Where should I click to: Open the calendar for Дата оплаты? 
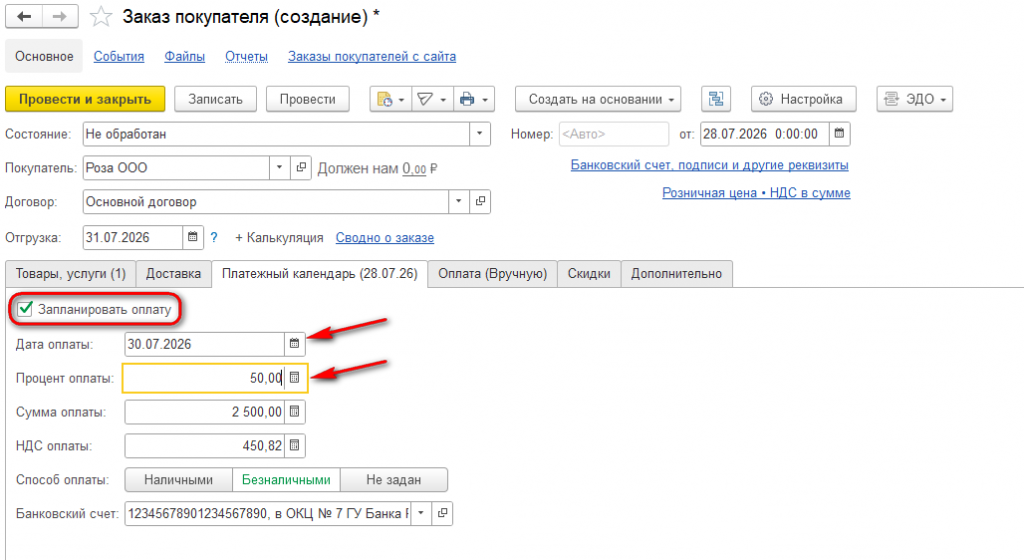click(x=295, y=344)
